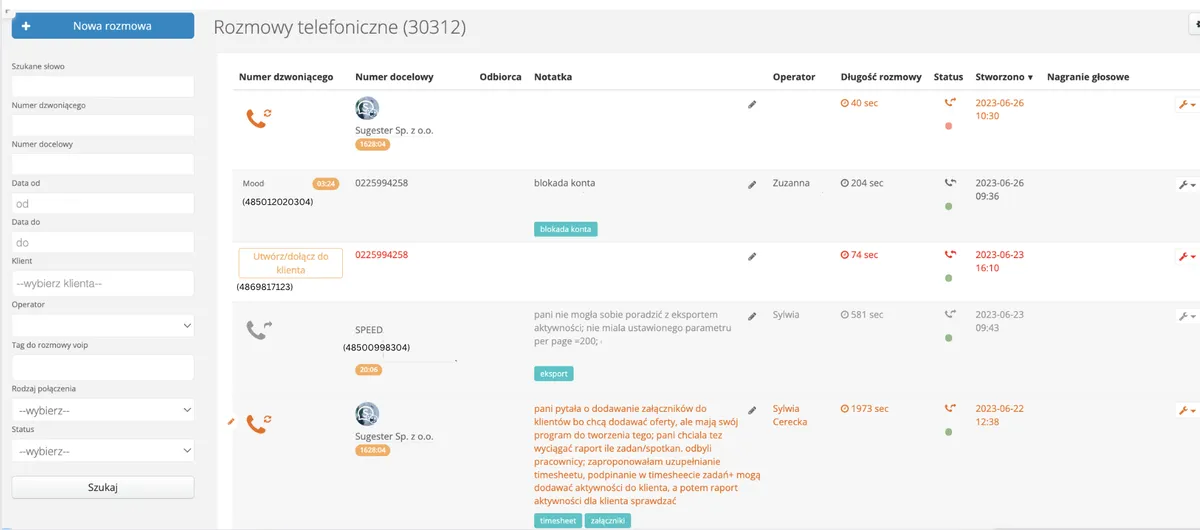Click the call status icon in the 09:36 row
1200x530 pixels.
(x=949, y=183)
